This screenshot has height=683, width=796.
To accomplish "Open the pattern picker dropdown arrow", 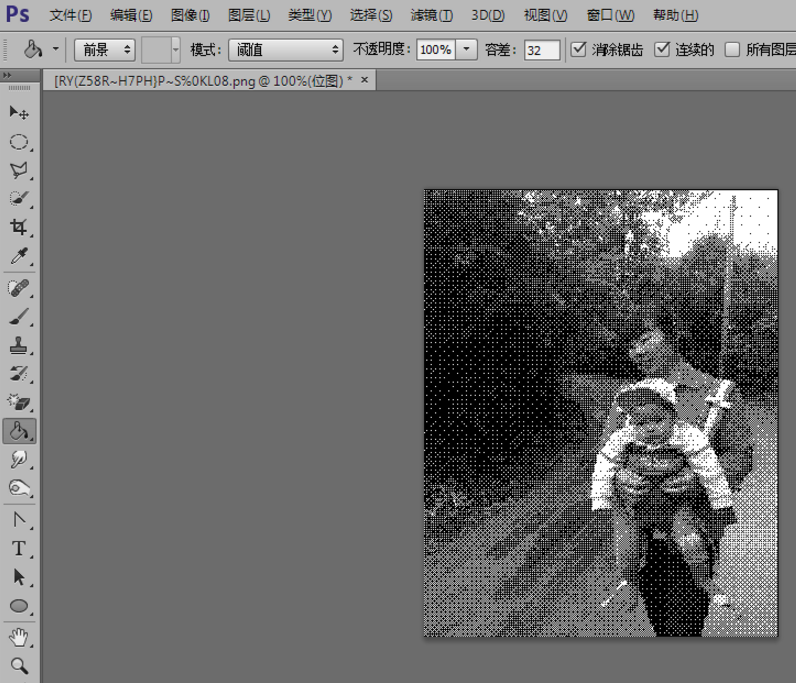I will (x=176, y=50).
